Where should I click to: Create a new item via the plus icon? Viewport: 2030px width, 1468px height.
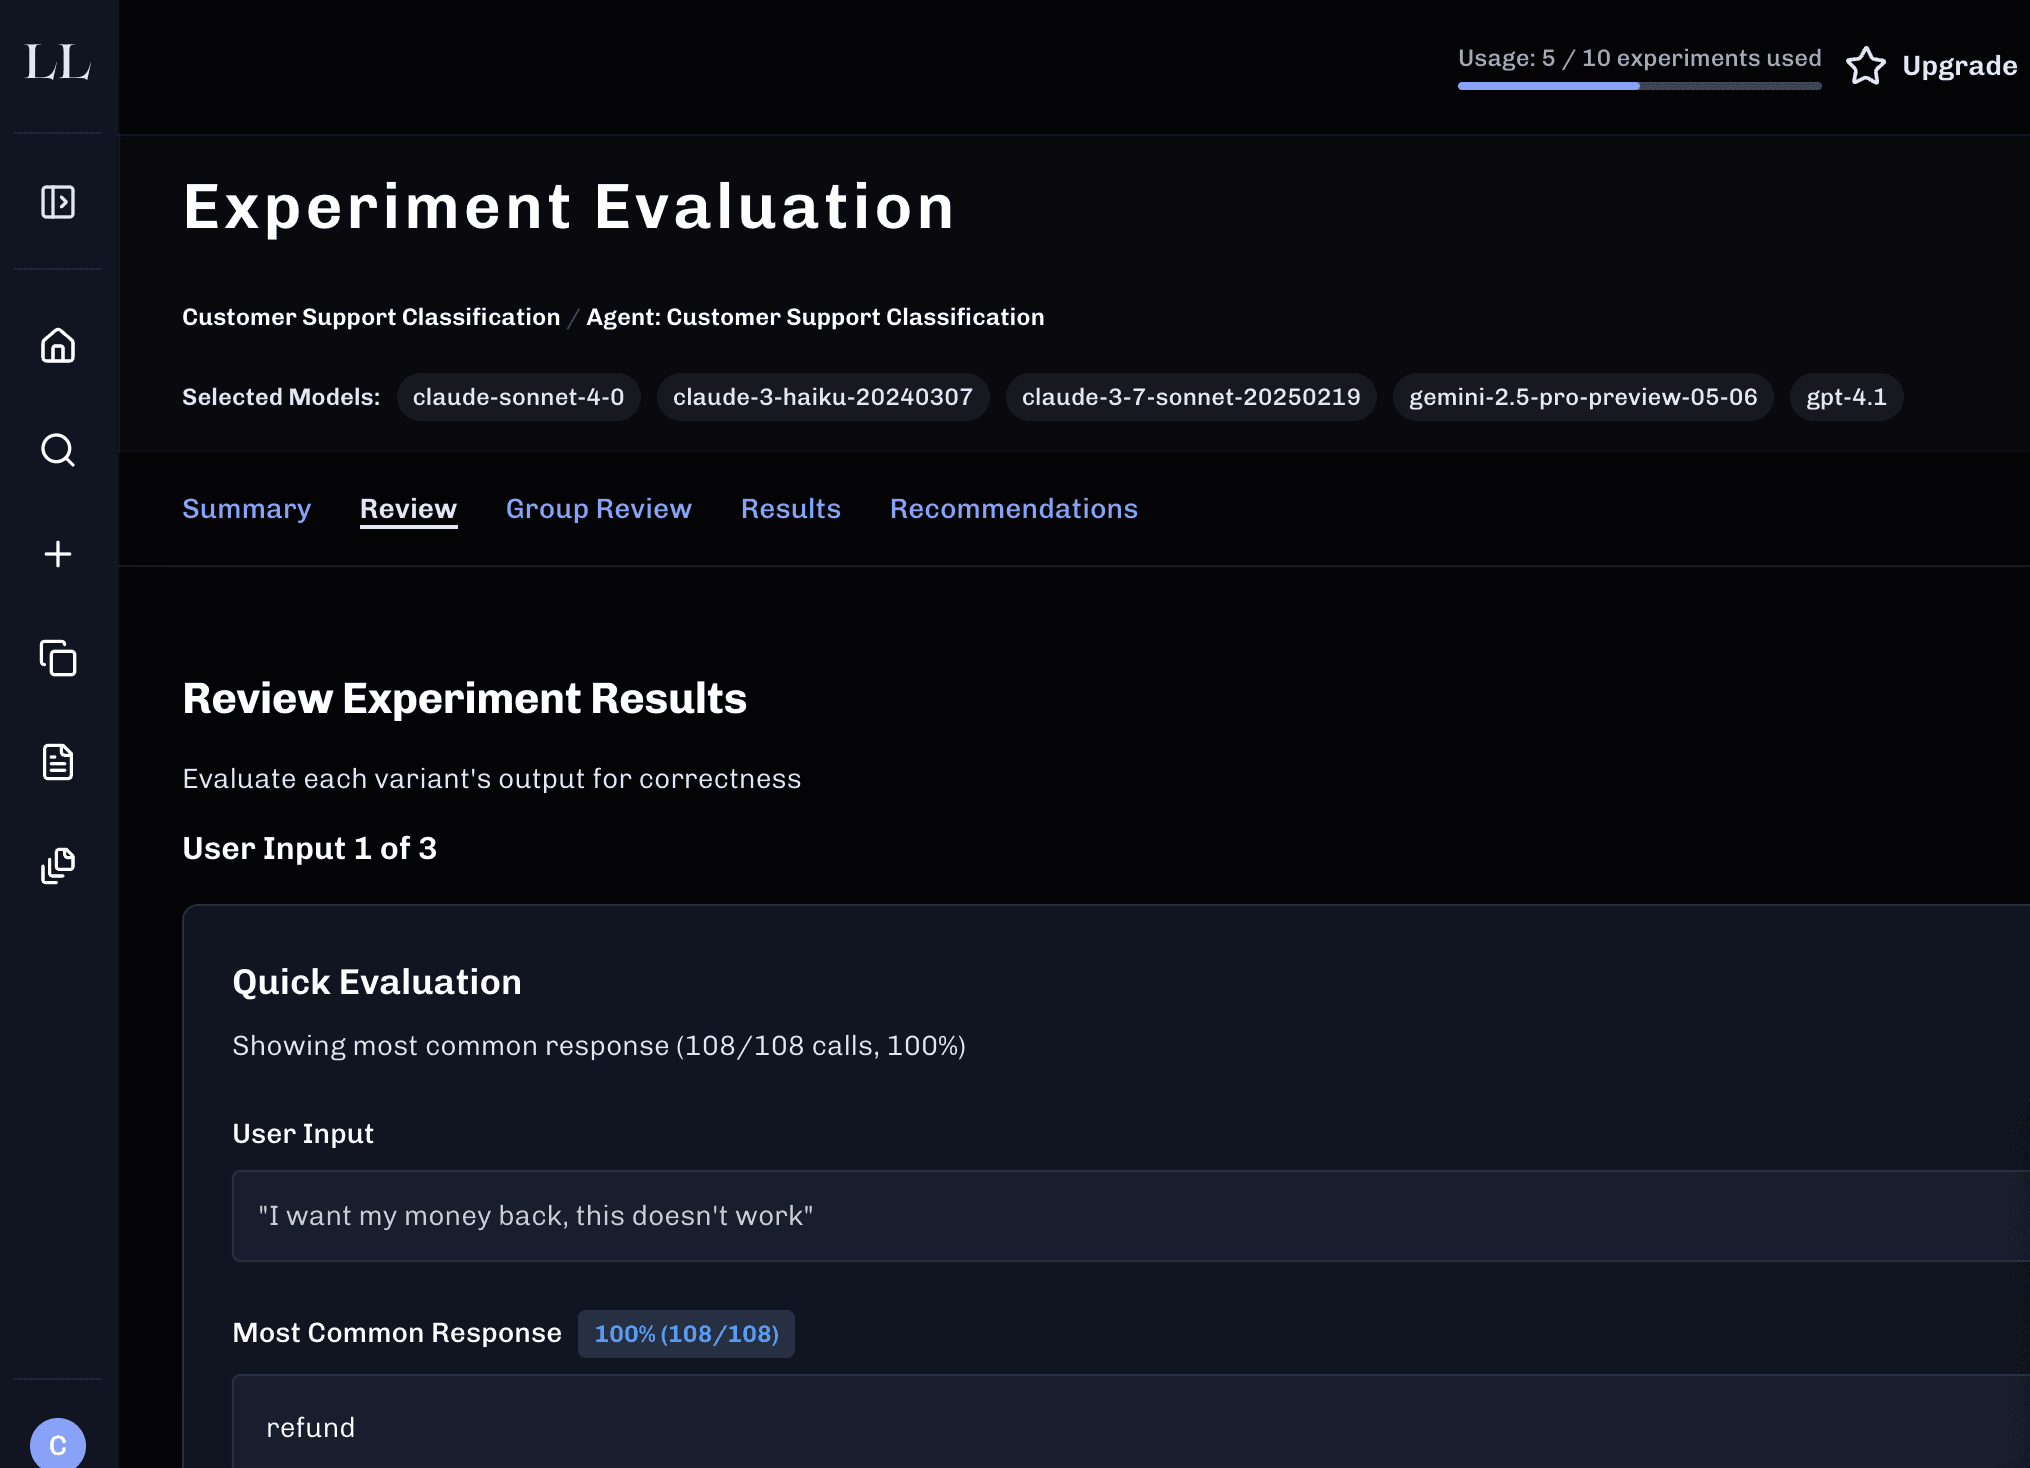point(57,553)
